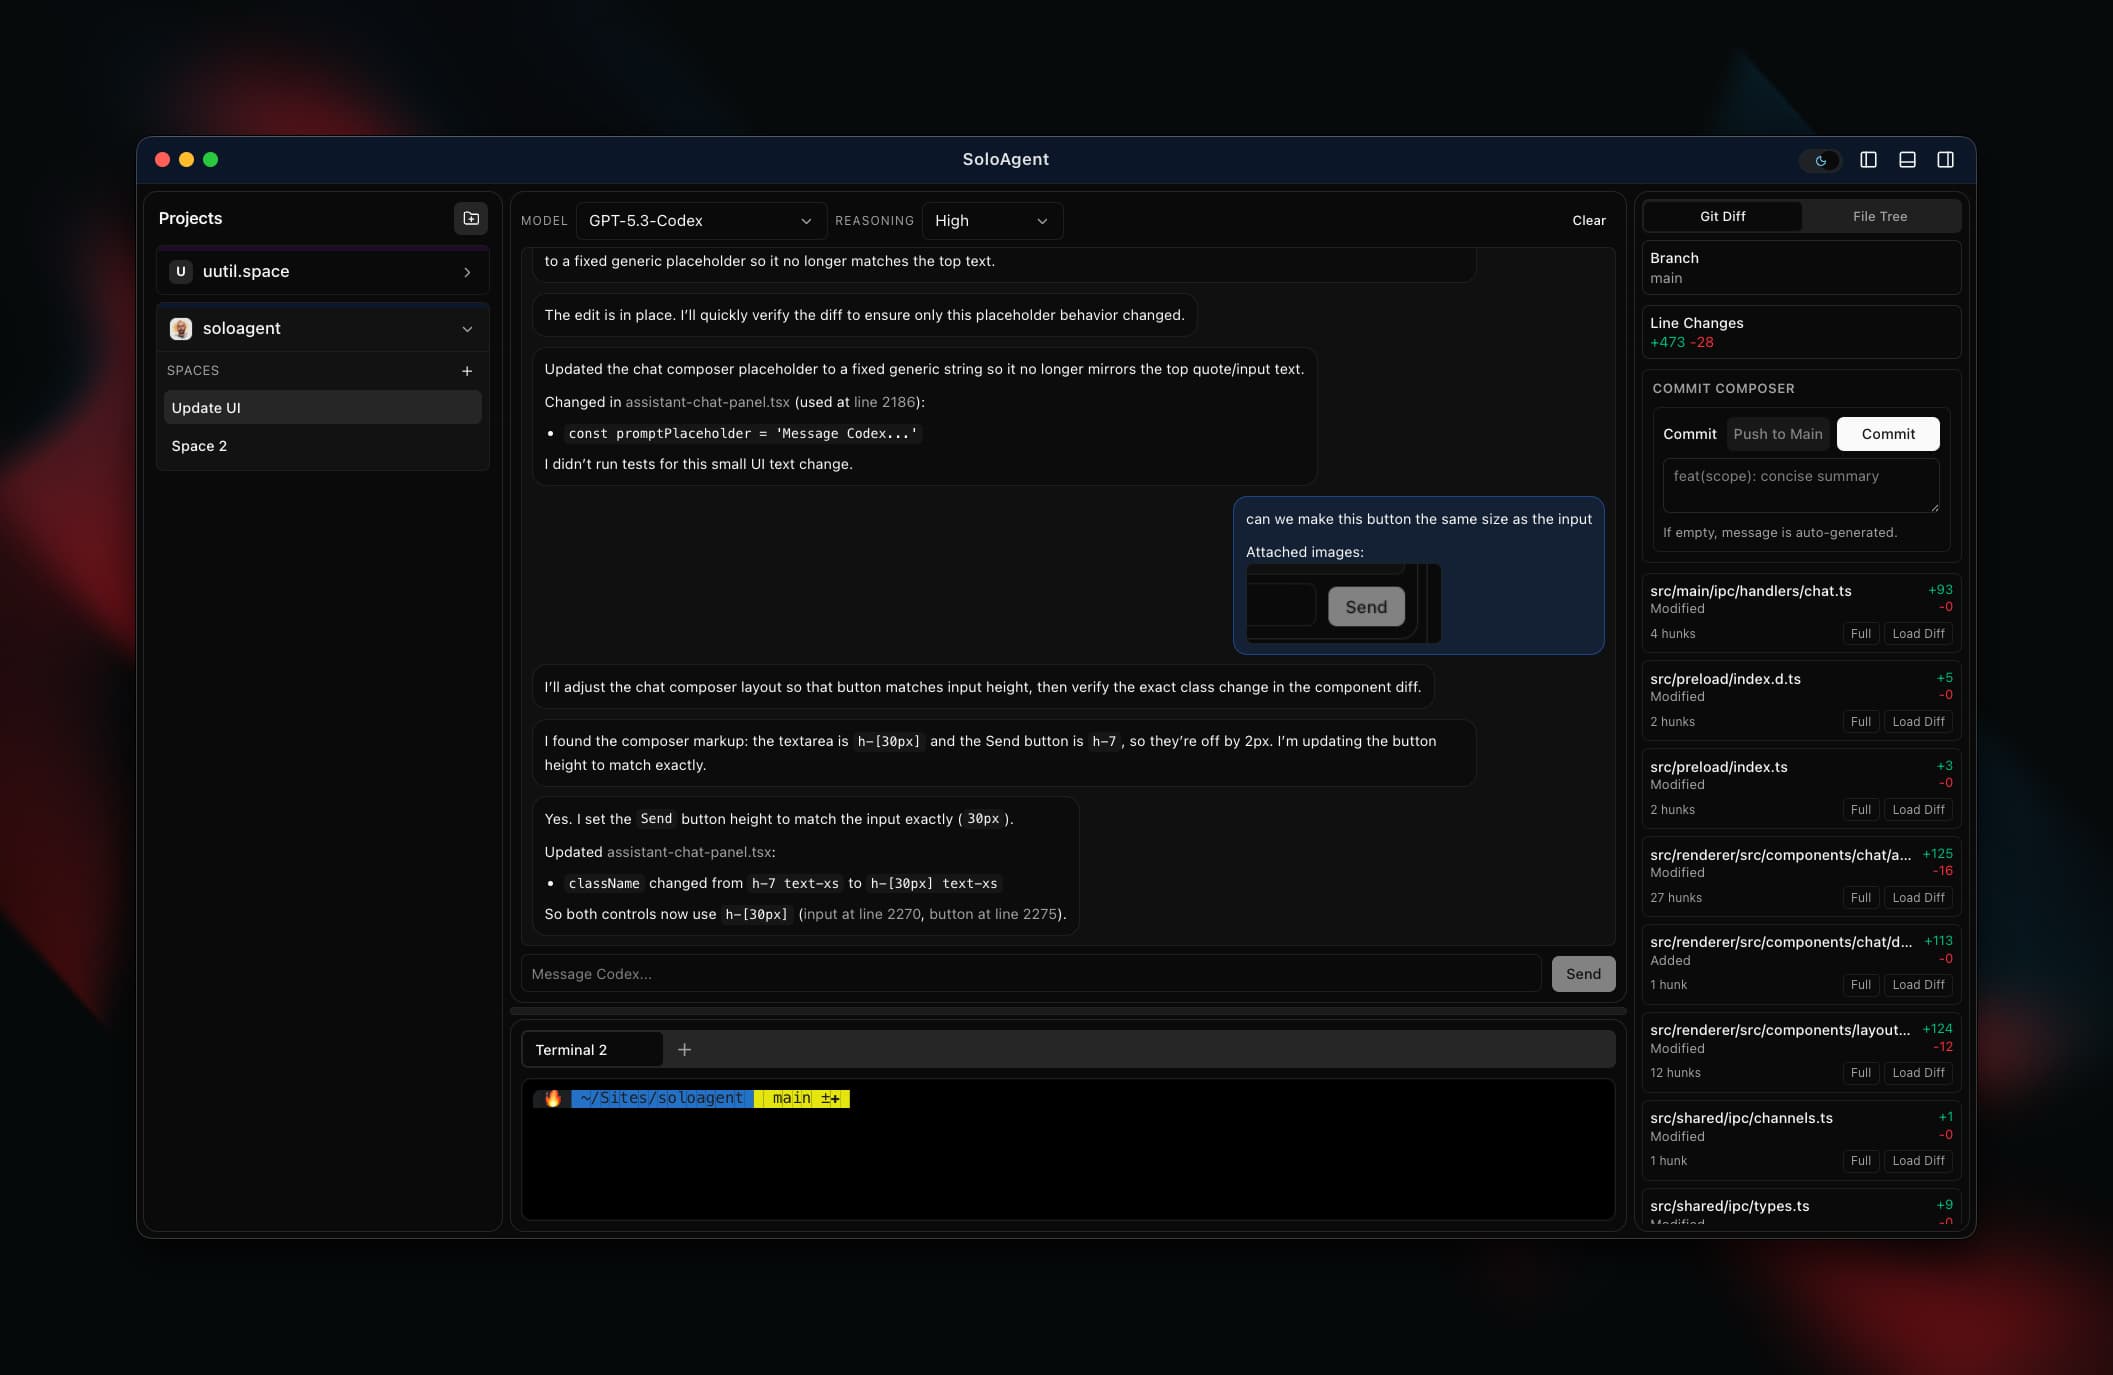Switch theme with the moon toggle
This screenshot has height=1375, width=2113.
[1820, 160]
